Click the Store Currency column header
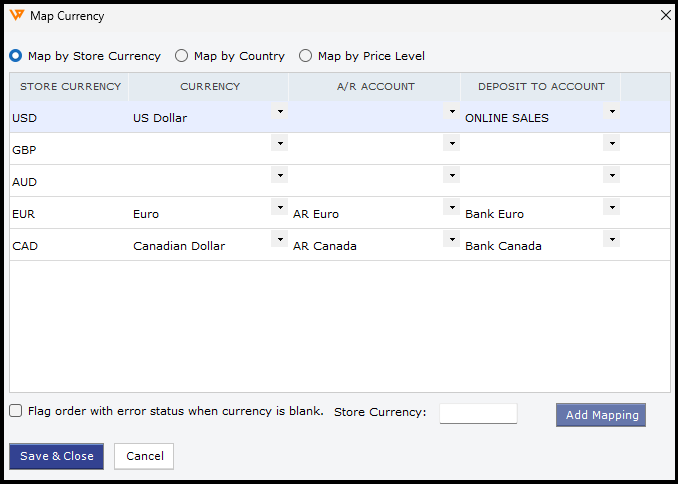 click(70, 87)
